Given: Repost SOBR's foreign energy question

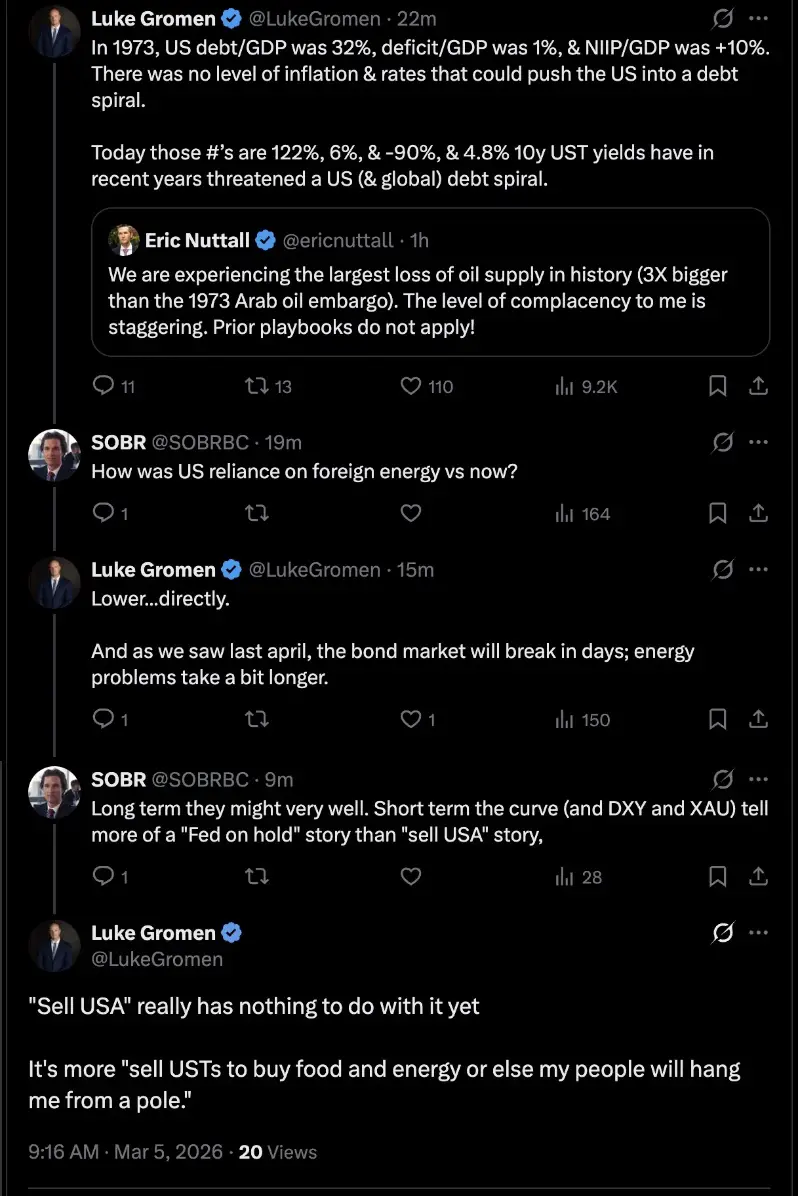Looking at the screenshot, I should [257, 514].
